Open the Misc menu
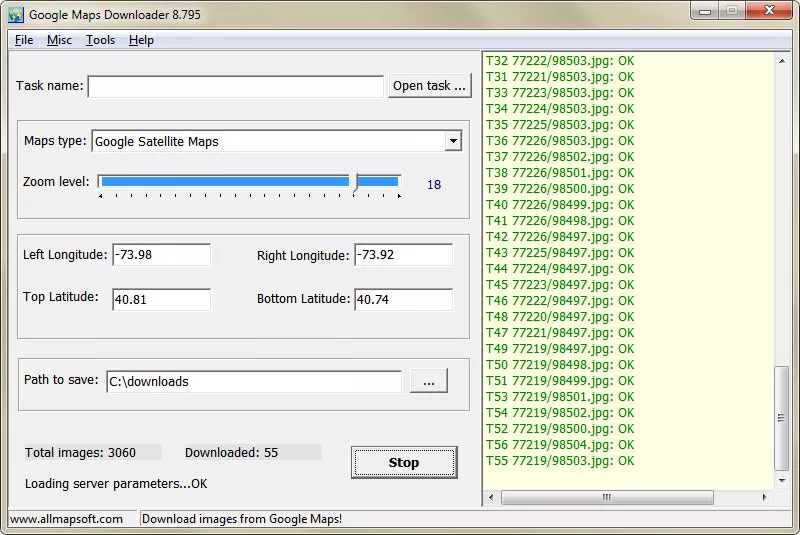 click(x=59, y=40)
